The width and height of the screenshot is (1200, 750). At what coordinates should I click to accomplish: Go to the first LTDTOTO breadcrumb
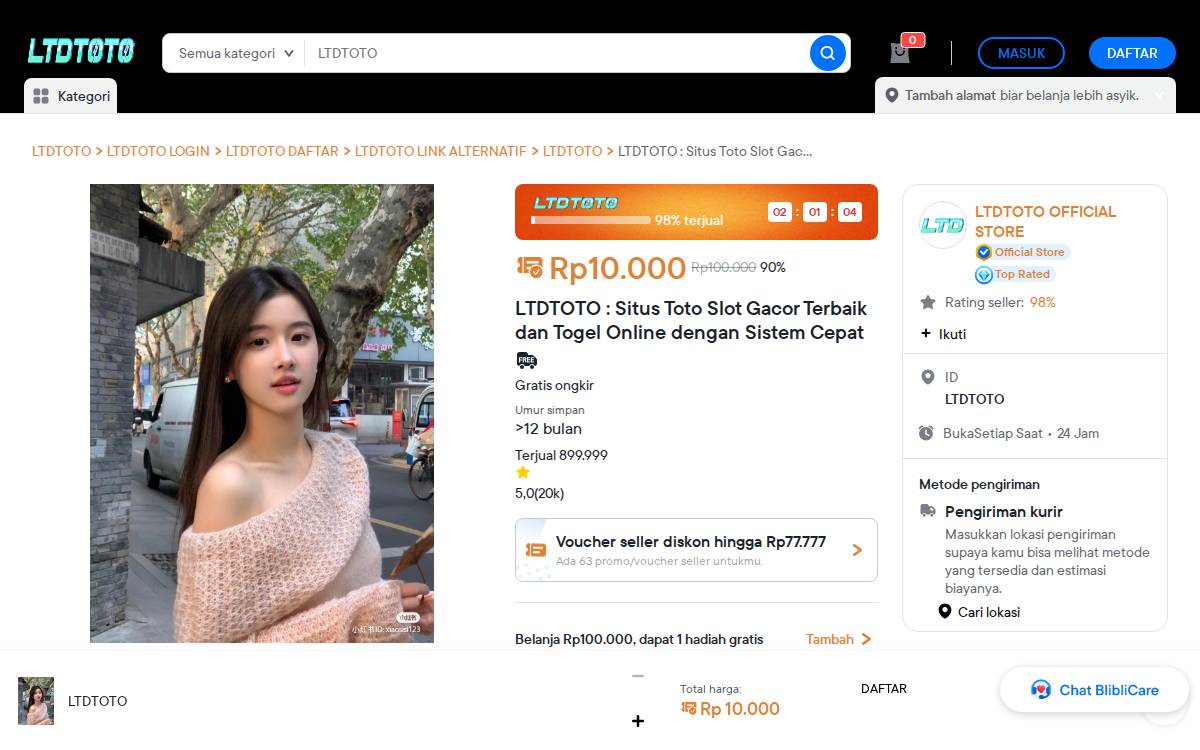tap(61, 151)
